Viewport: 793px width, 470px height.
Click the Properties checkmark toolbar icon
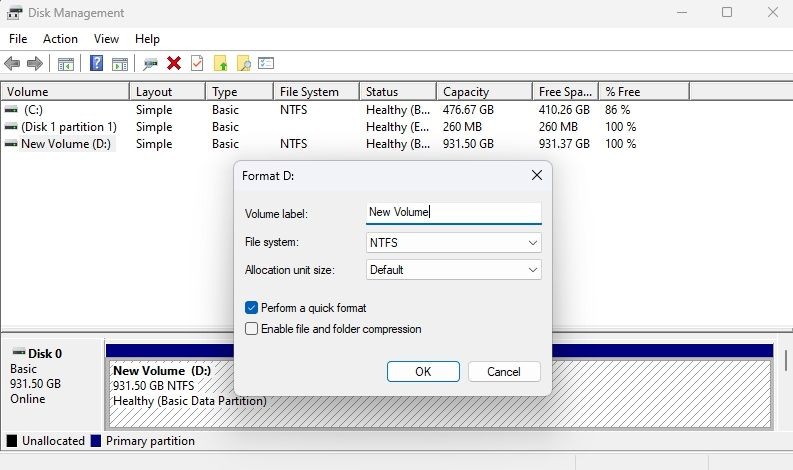tap(197, 63)
